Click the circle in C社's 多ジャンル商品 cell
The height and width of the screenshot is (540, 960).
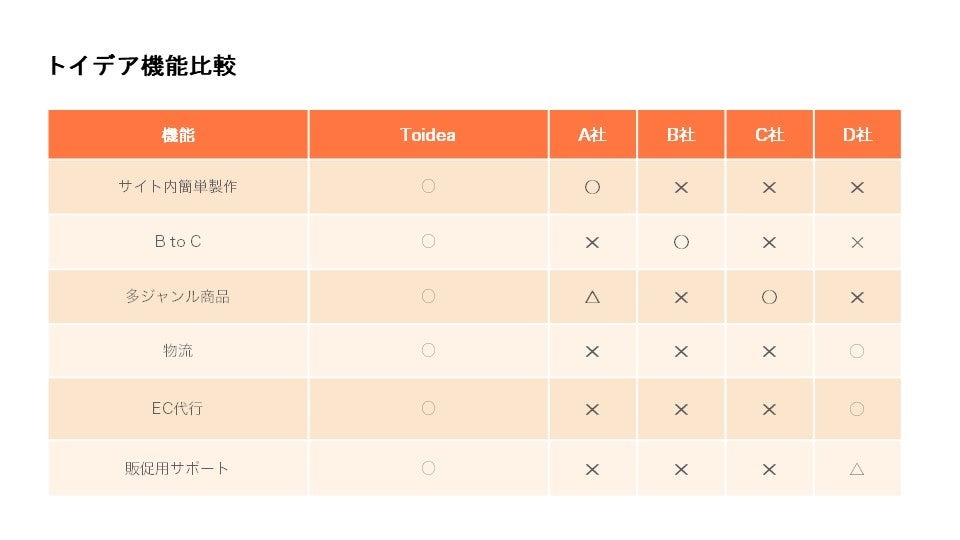click(x=769, y=297)
